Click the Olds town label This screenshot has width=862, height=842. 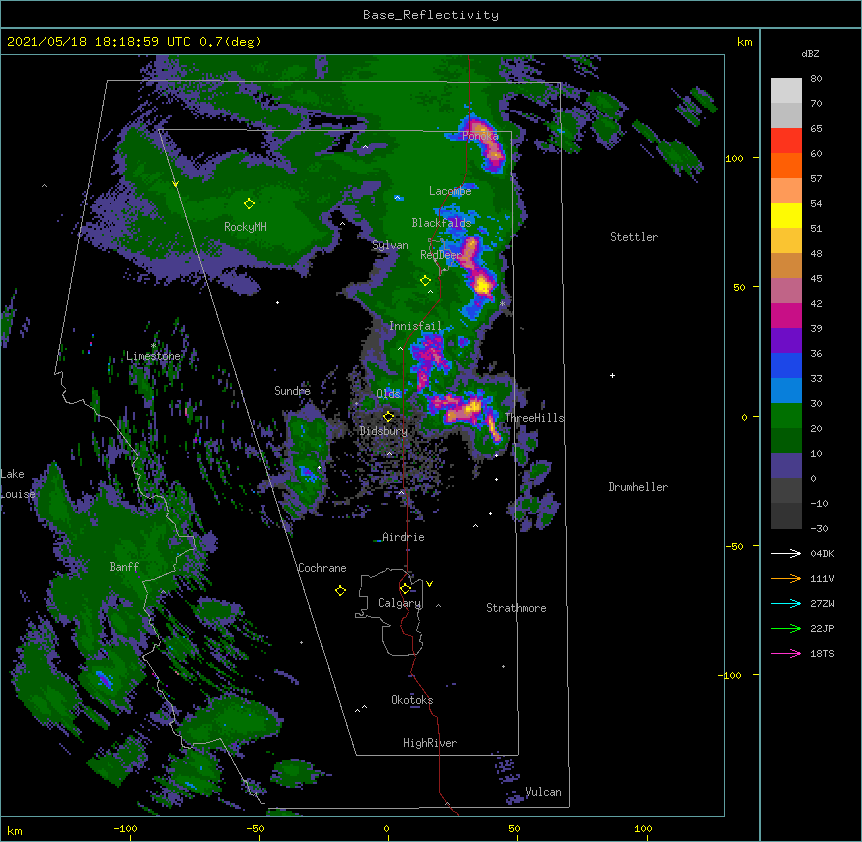(x=388, y=394)
